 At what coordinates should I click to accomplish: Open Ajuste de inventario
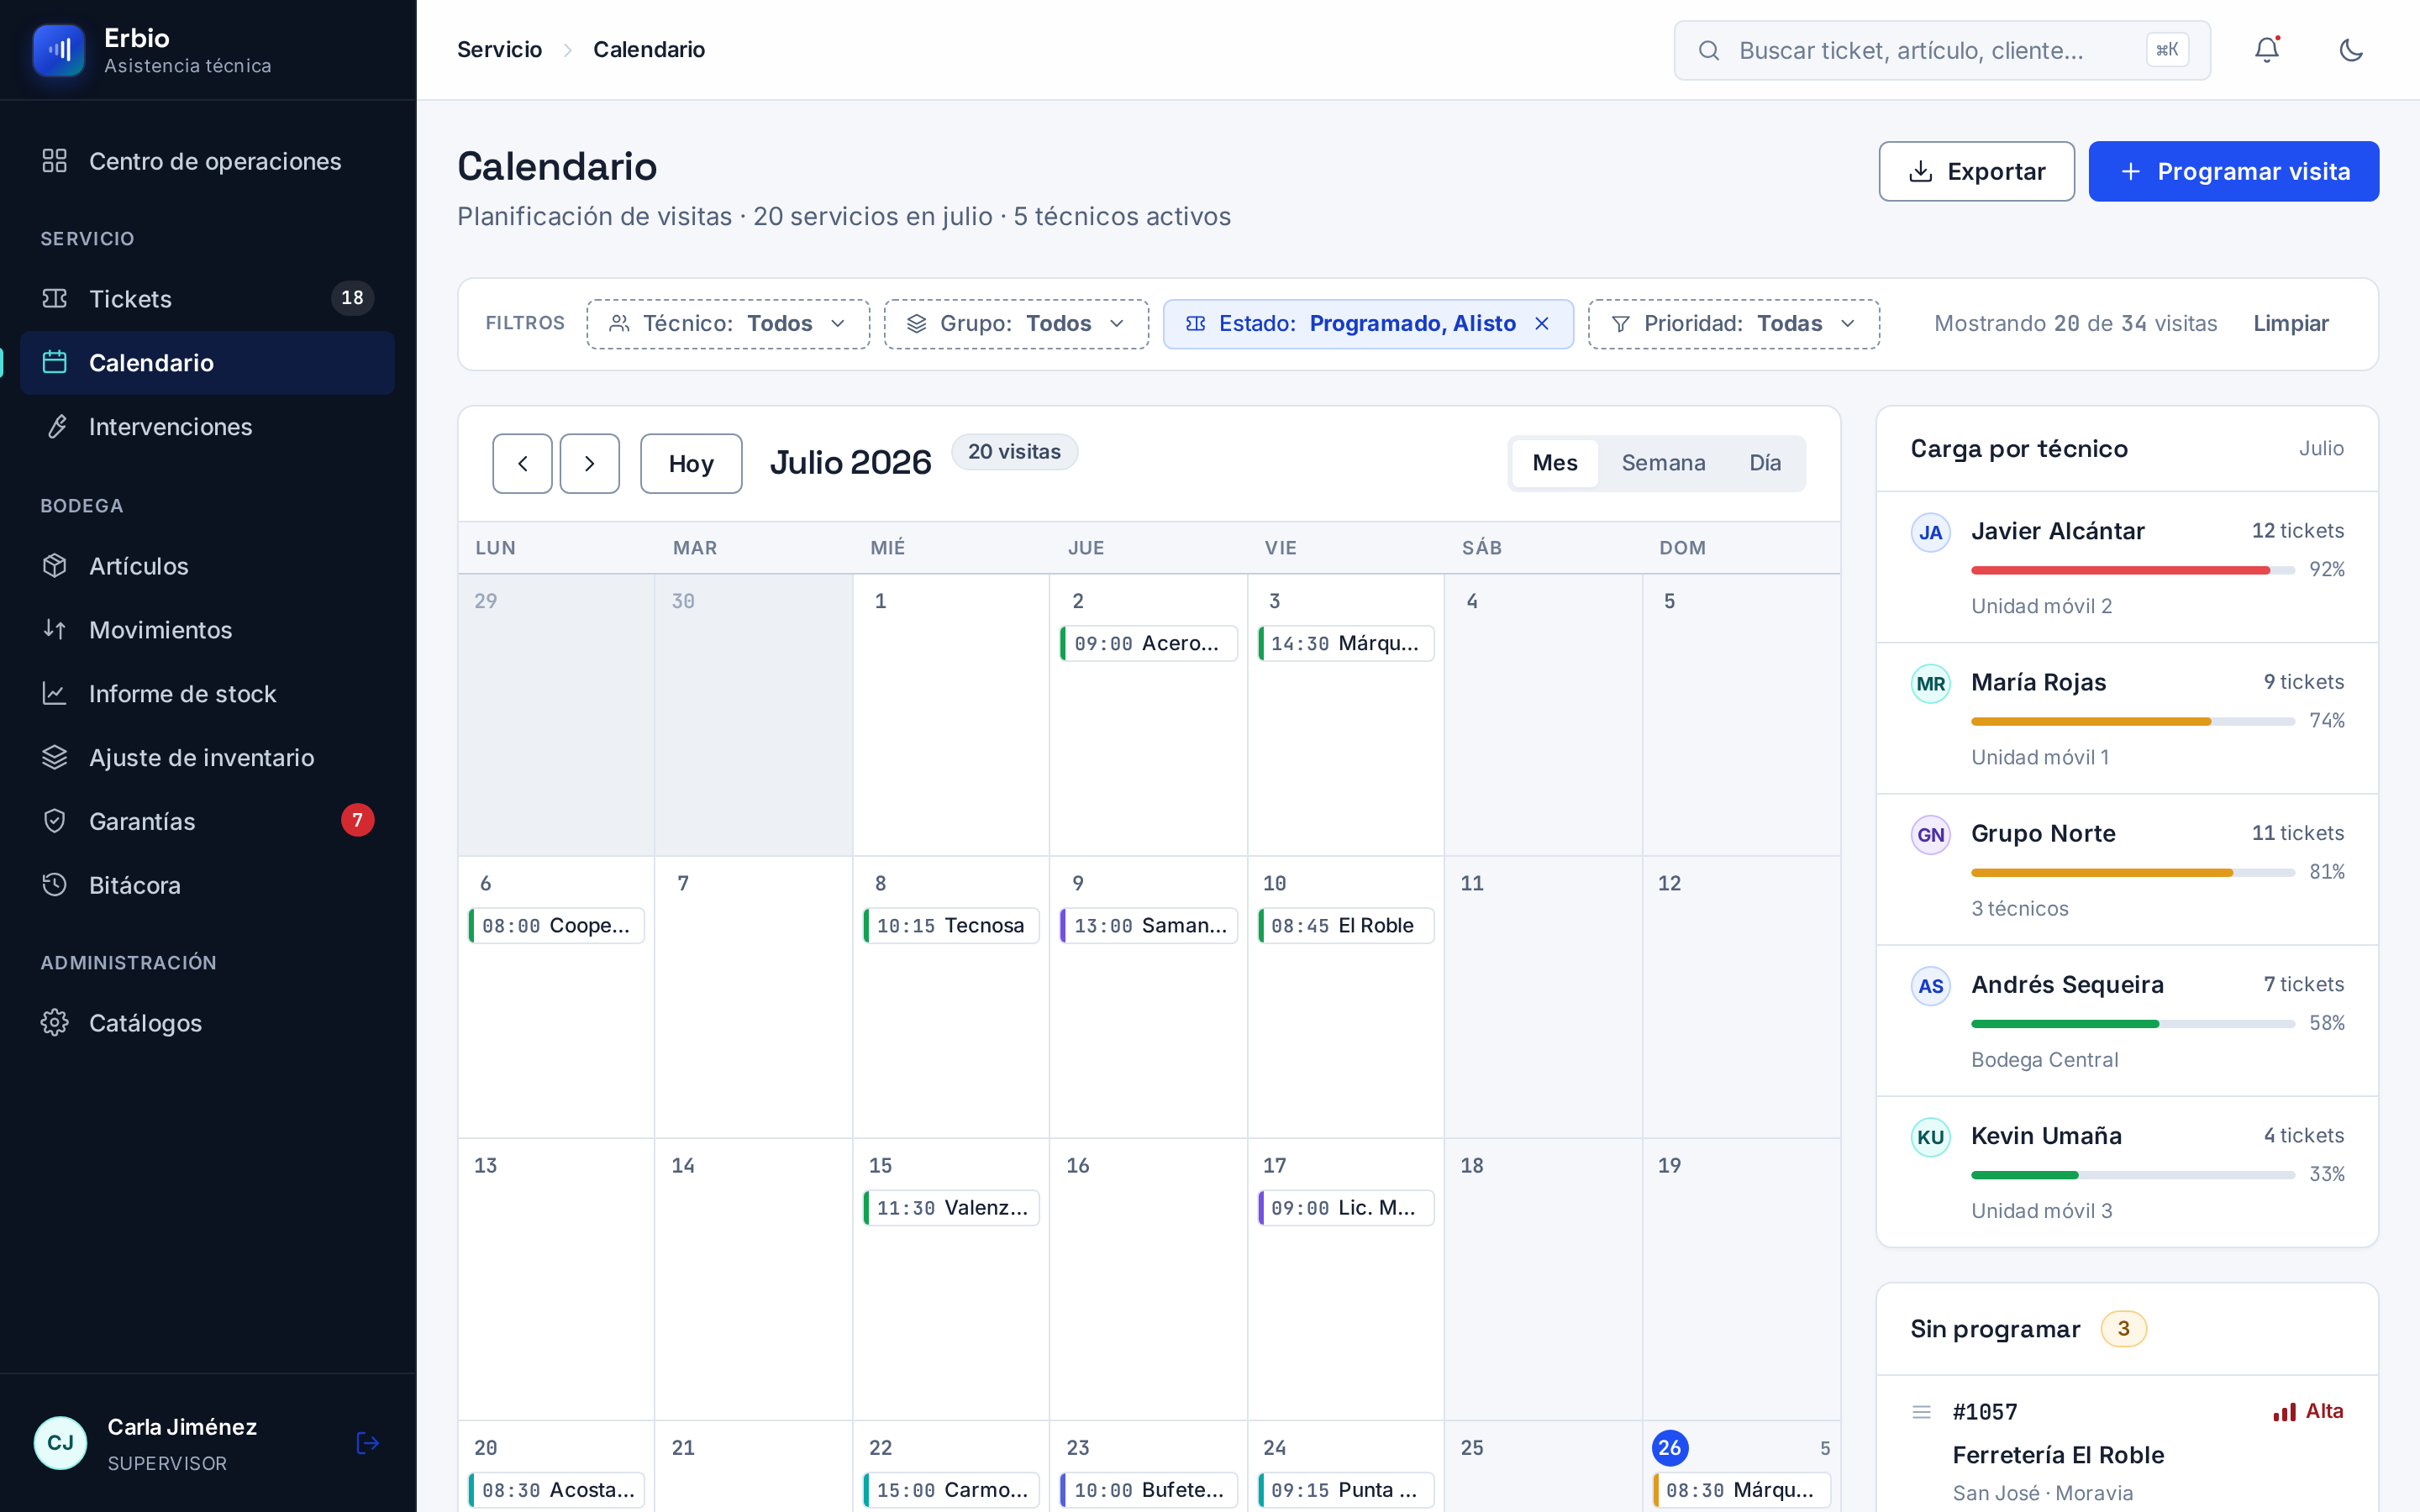pos(207,757)
